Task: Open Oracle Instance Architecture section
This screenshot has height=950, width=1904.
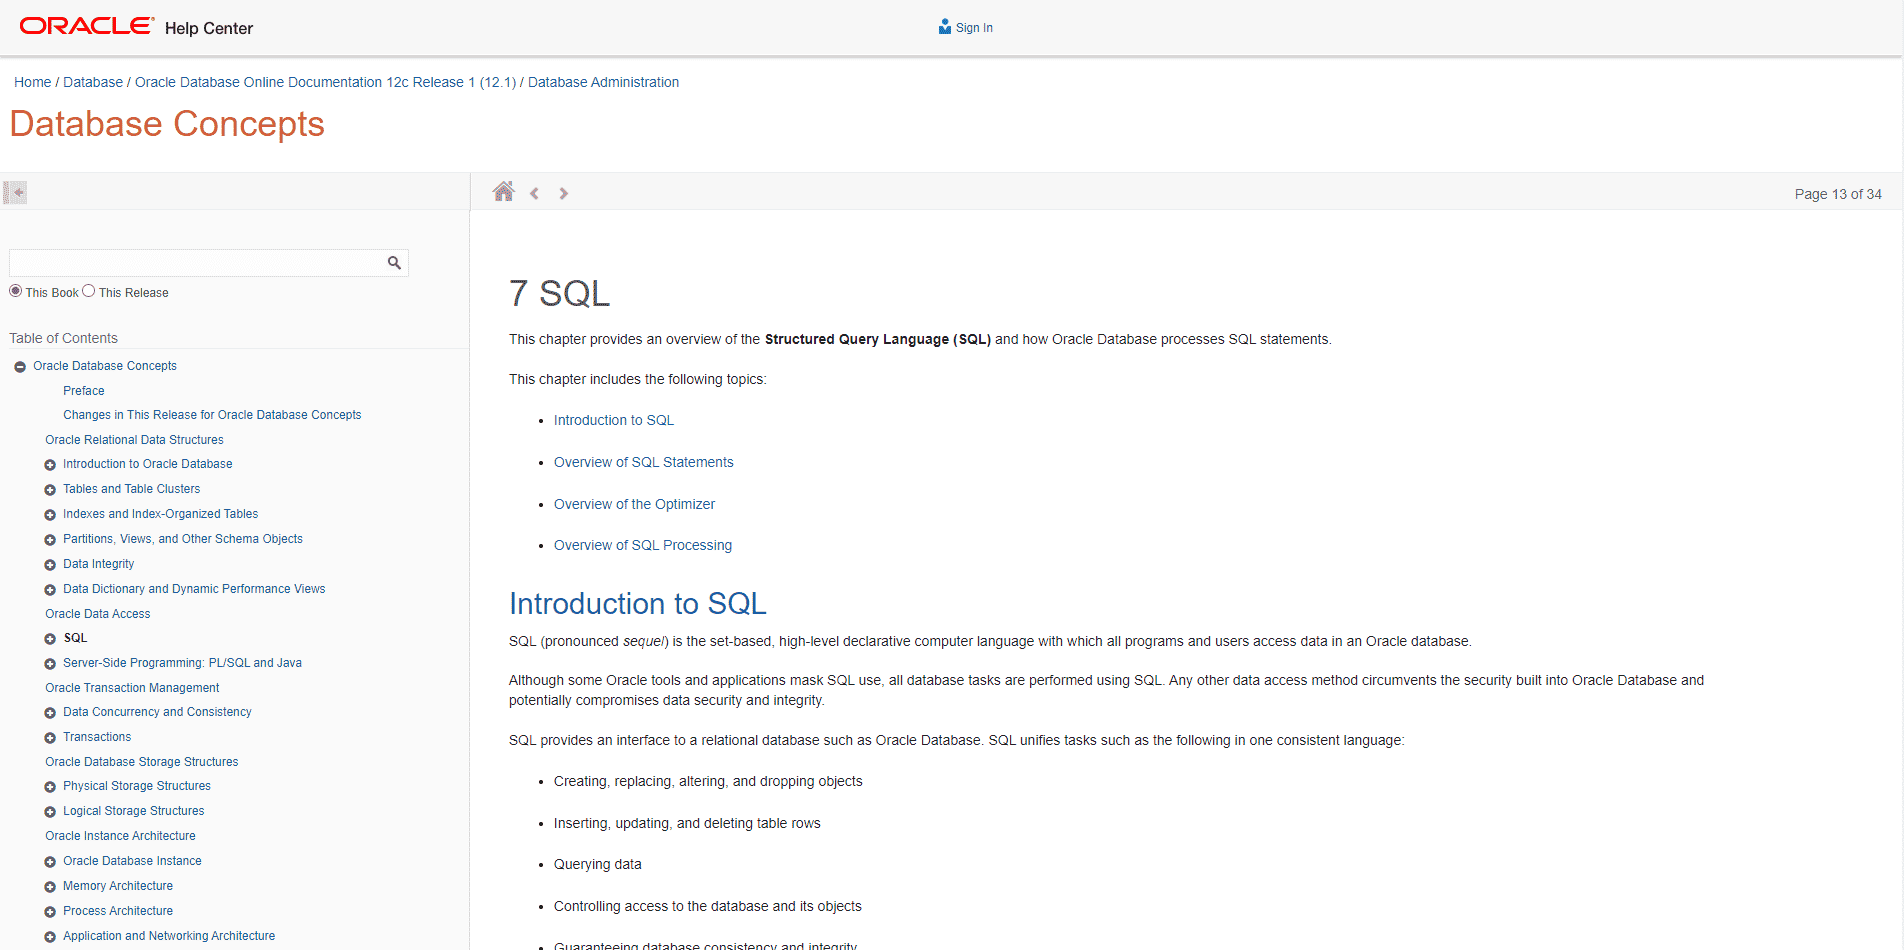Action: tap(120, 836)
